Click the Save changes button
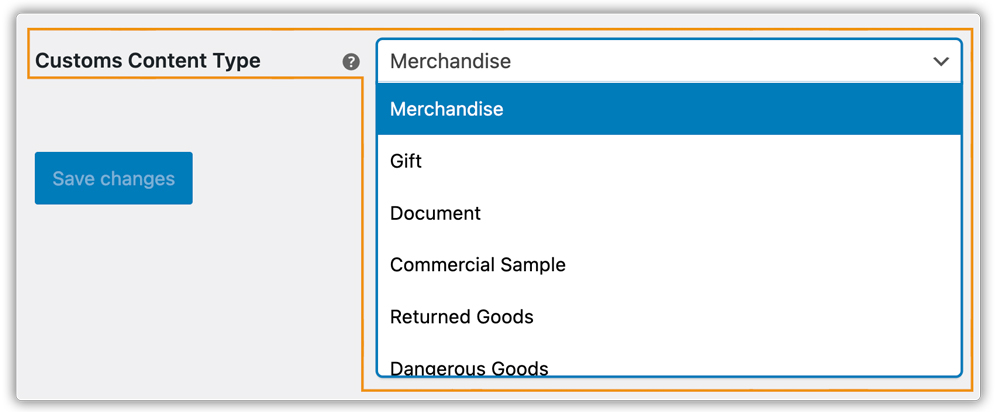The image size is (1000, 412). pos(113,179)
